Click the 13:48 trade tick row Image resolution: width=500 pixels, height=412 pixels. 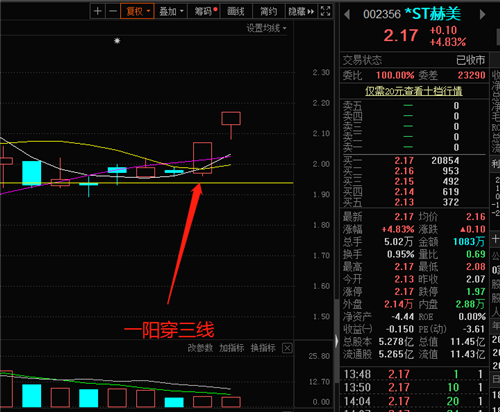(x=414, y=374)
